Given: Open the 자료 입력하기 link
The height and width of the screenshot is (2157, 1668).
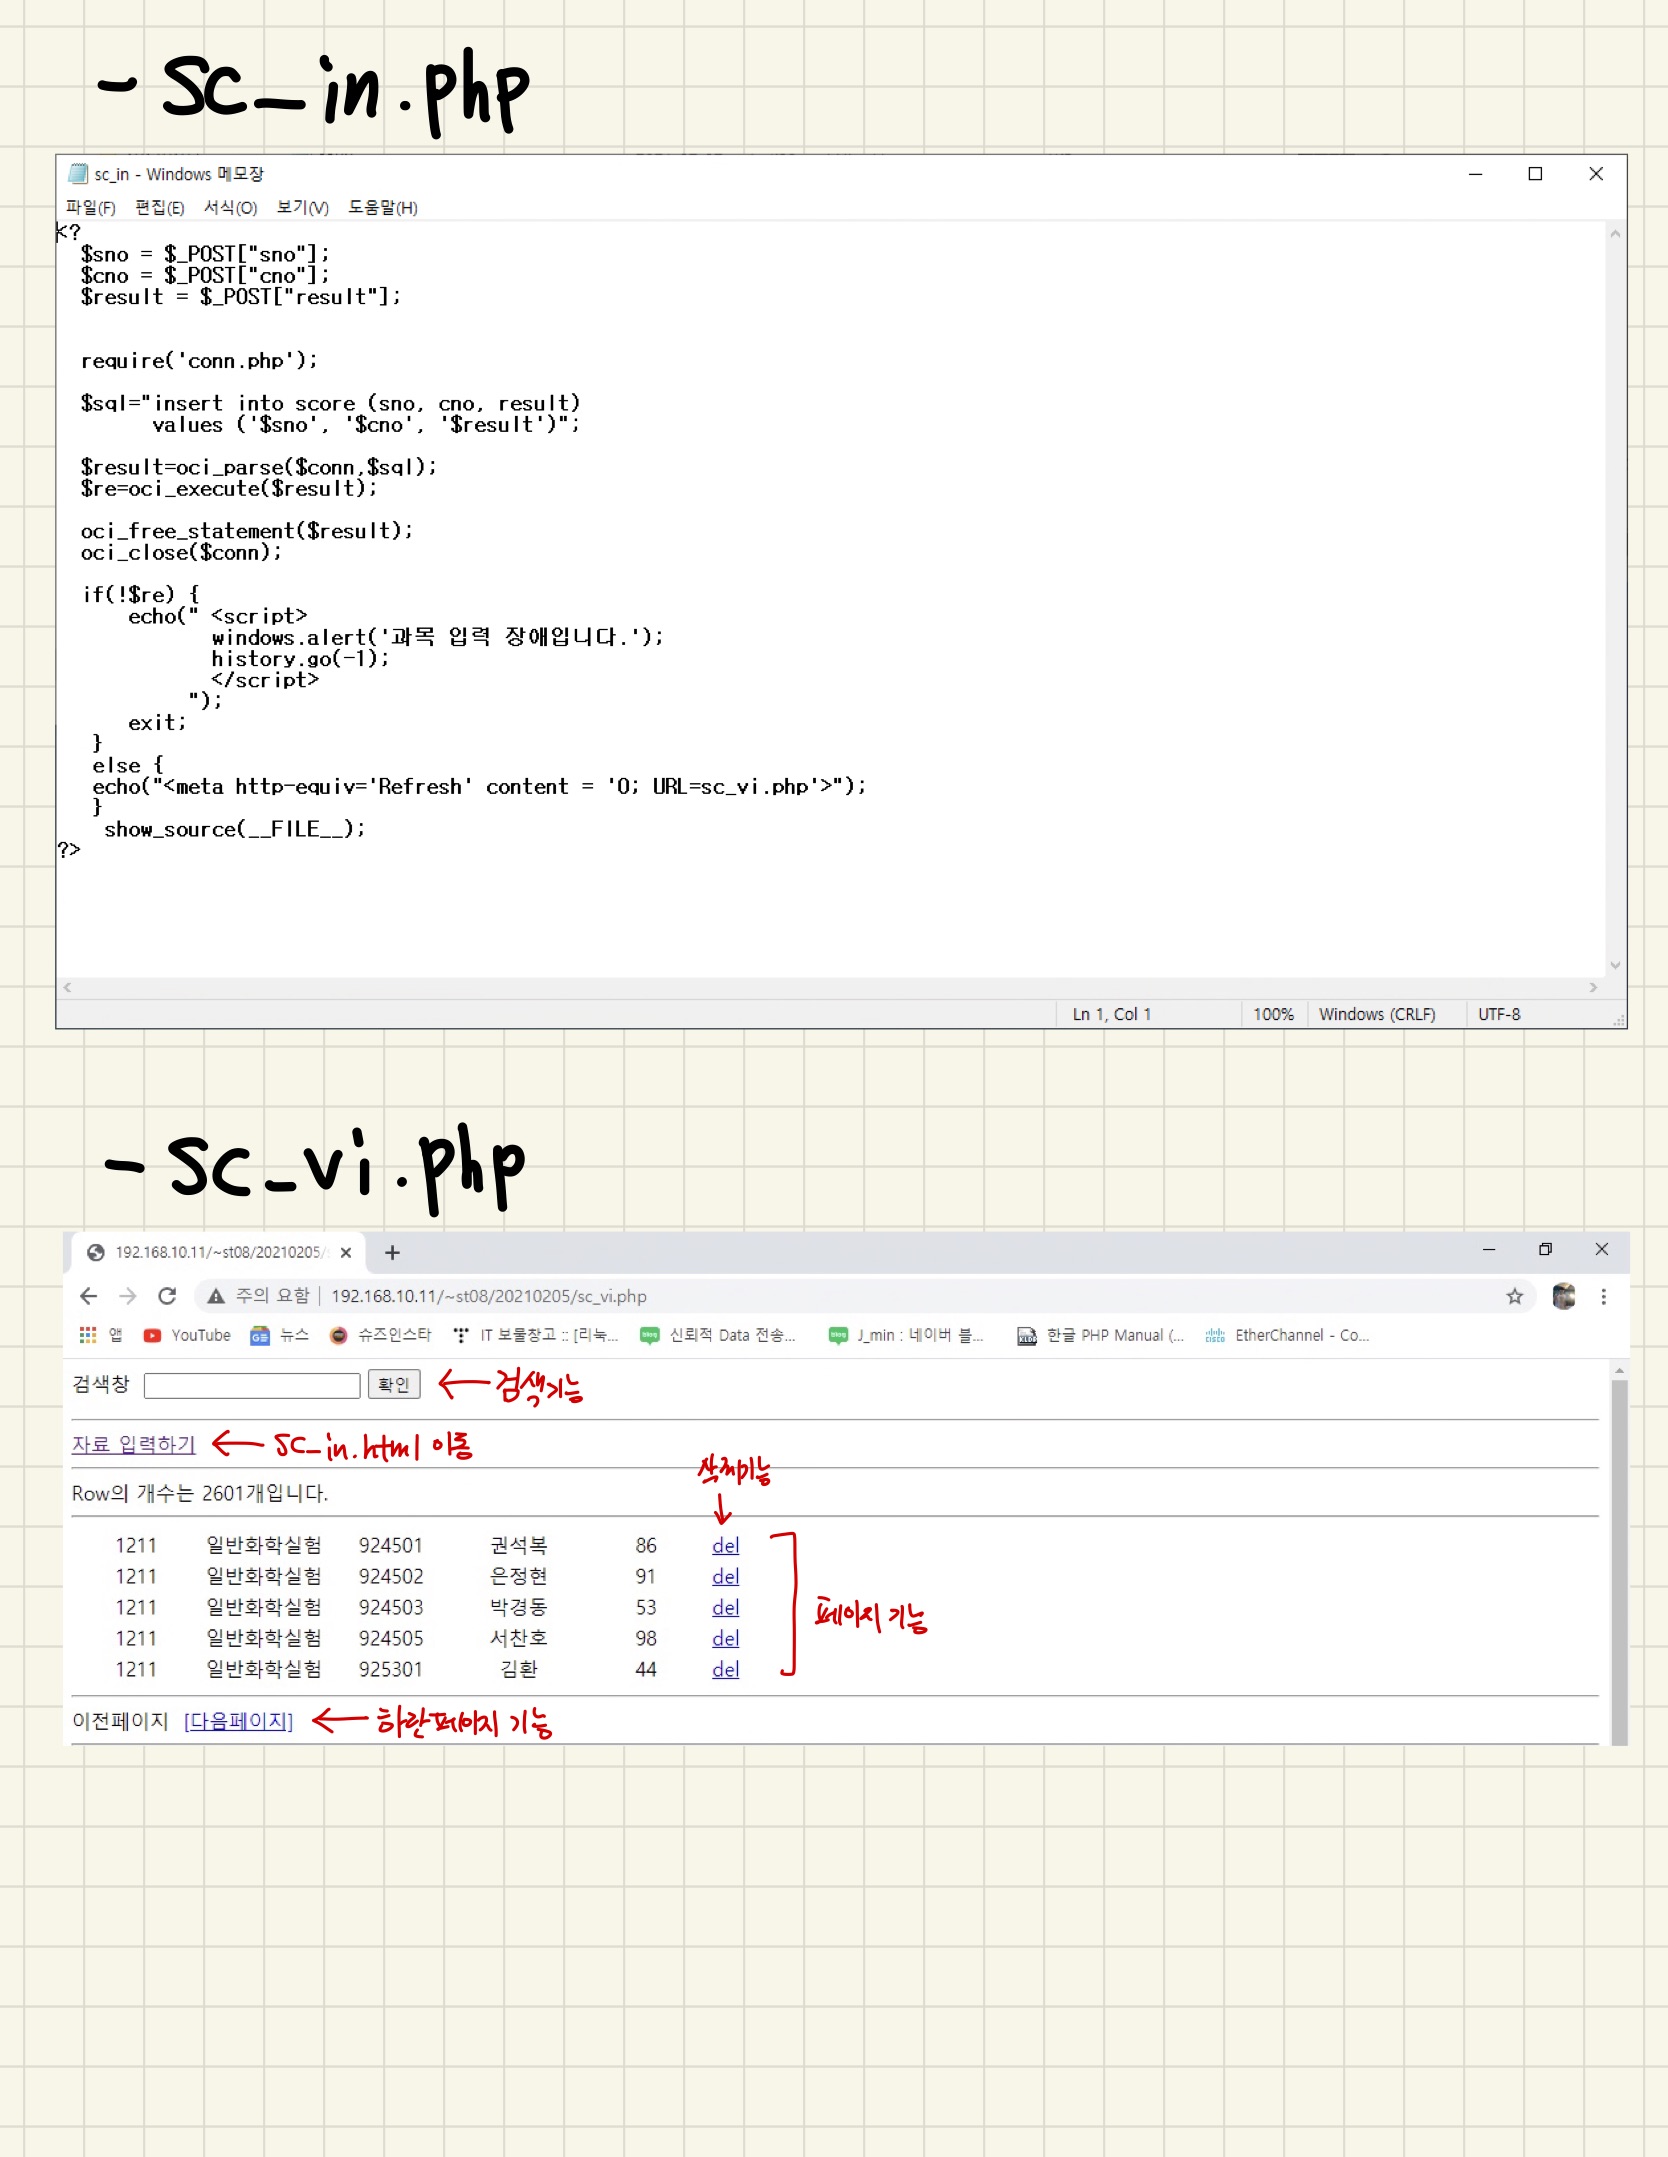Looking at the screenshot, I should (x=134, y=1444).
